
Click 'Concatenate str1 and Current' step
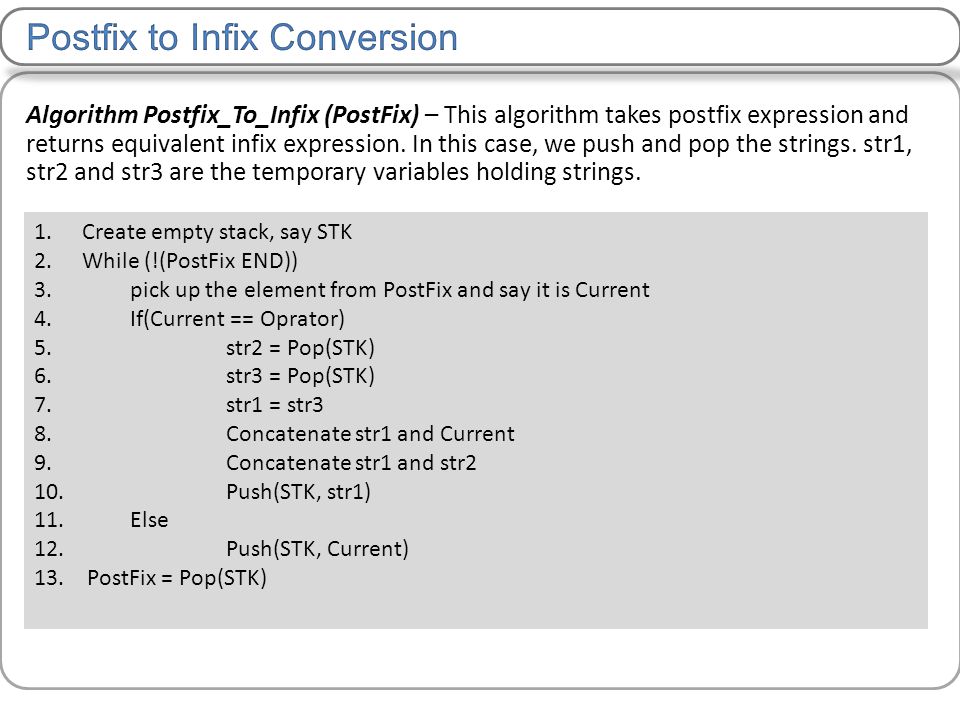370,434
